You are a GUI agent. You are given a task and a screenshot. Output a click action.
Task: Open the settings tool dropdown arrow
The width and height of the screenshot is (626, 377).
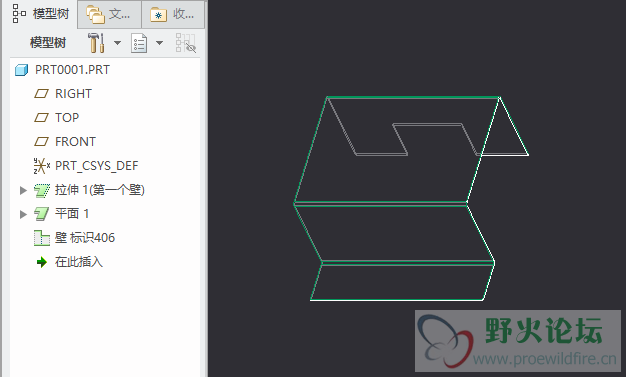pyautogui.click(x=117, y=43)
